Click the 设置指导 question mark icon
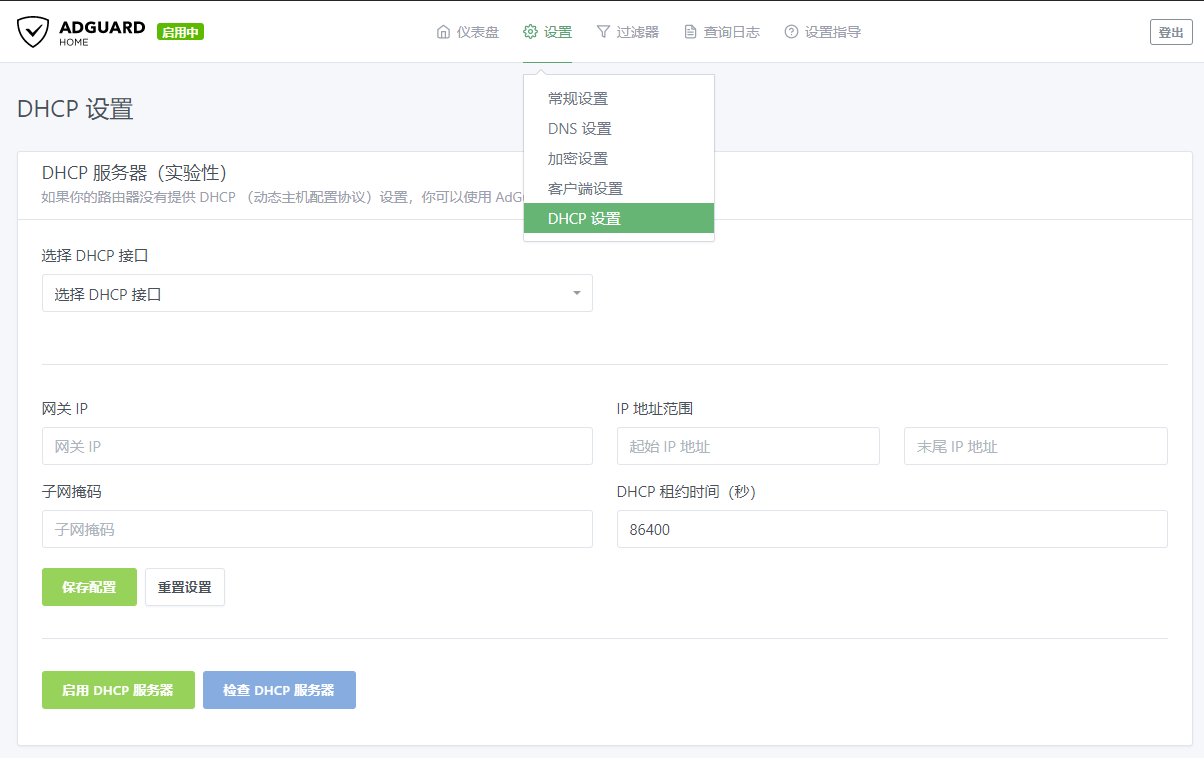This screenshot has width=1204, height=758. click(790, 31)
